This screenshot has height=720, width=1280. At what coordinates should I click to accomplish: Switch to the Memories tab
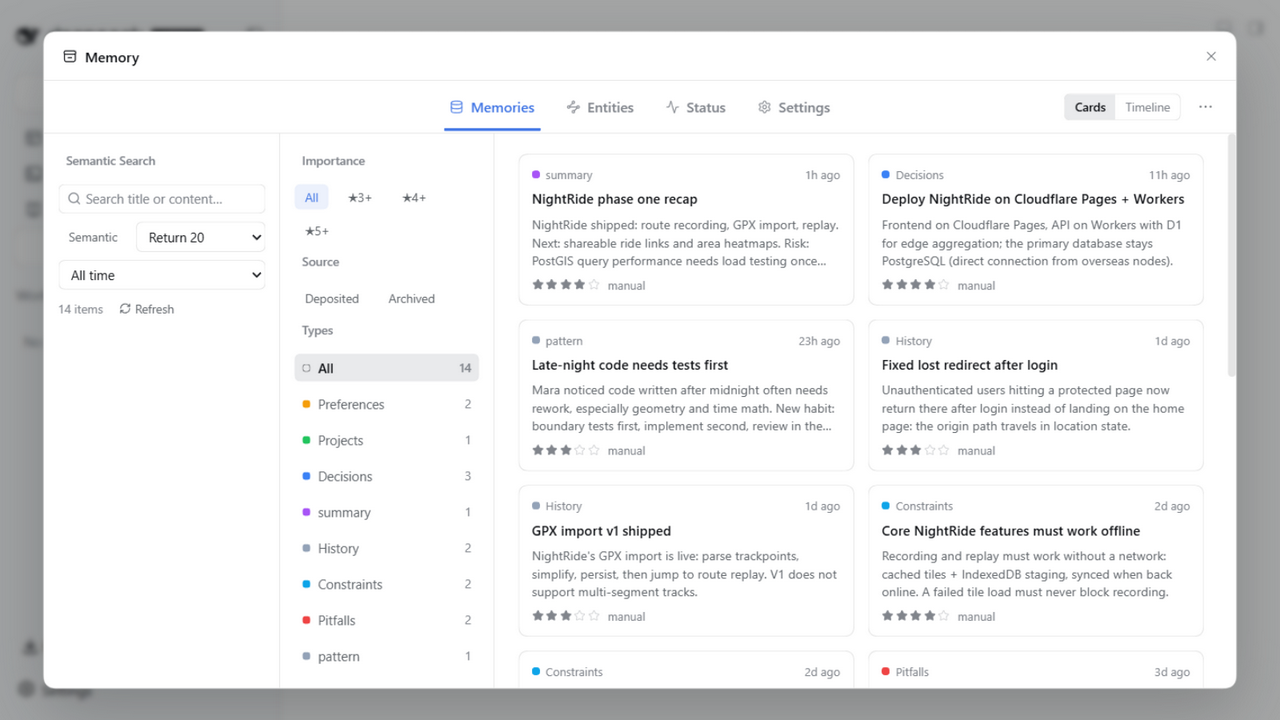click(492, 107)
